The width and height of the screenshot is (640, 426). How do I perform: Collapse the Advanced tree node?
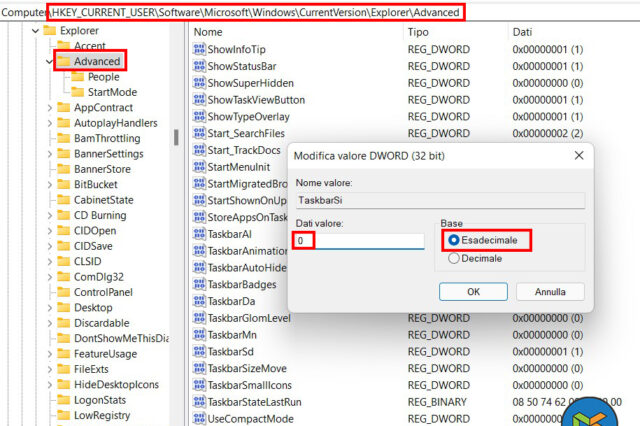click(x=49, y=62)
